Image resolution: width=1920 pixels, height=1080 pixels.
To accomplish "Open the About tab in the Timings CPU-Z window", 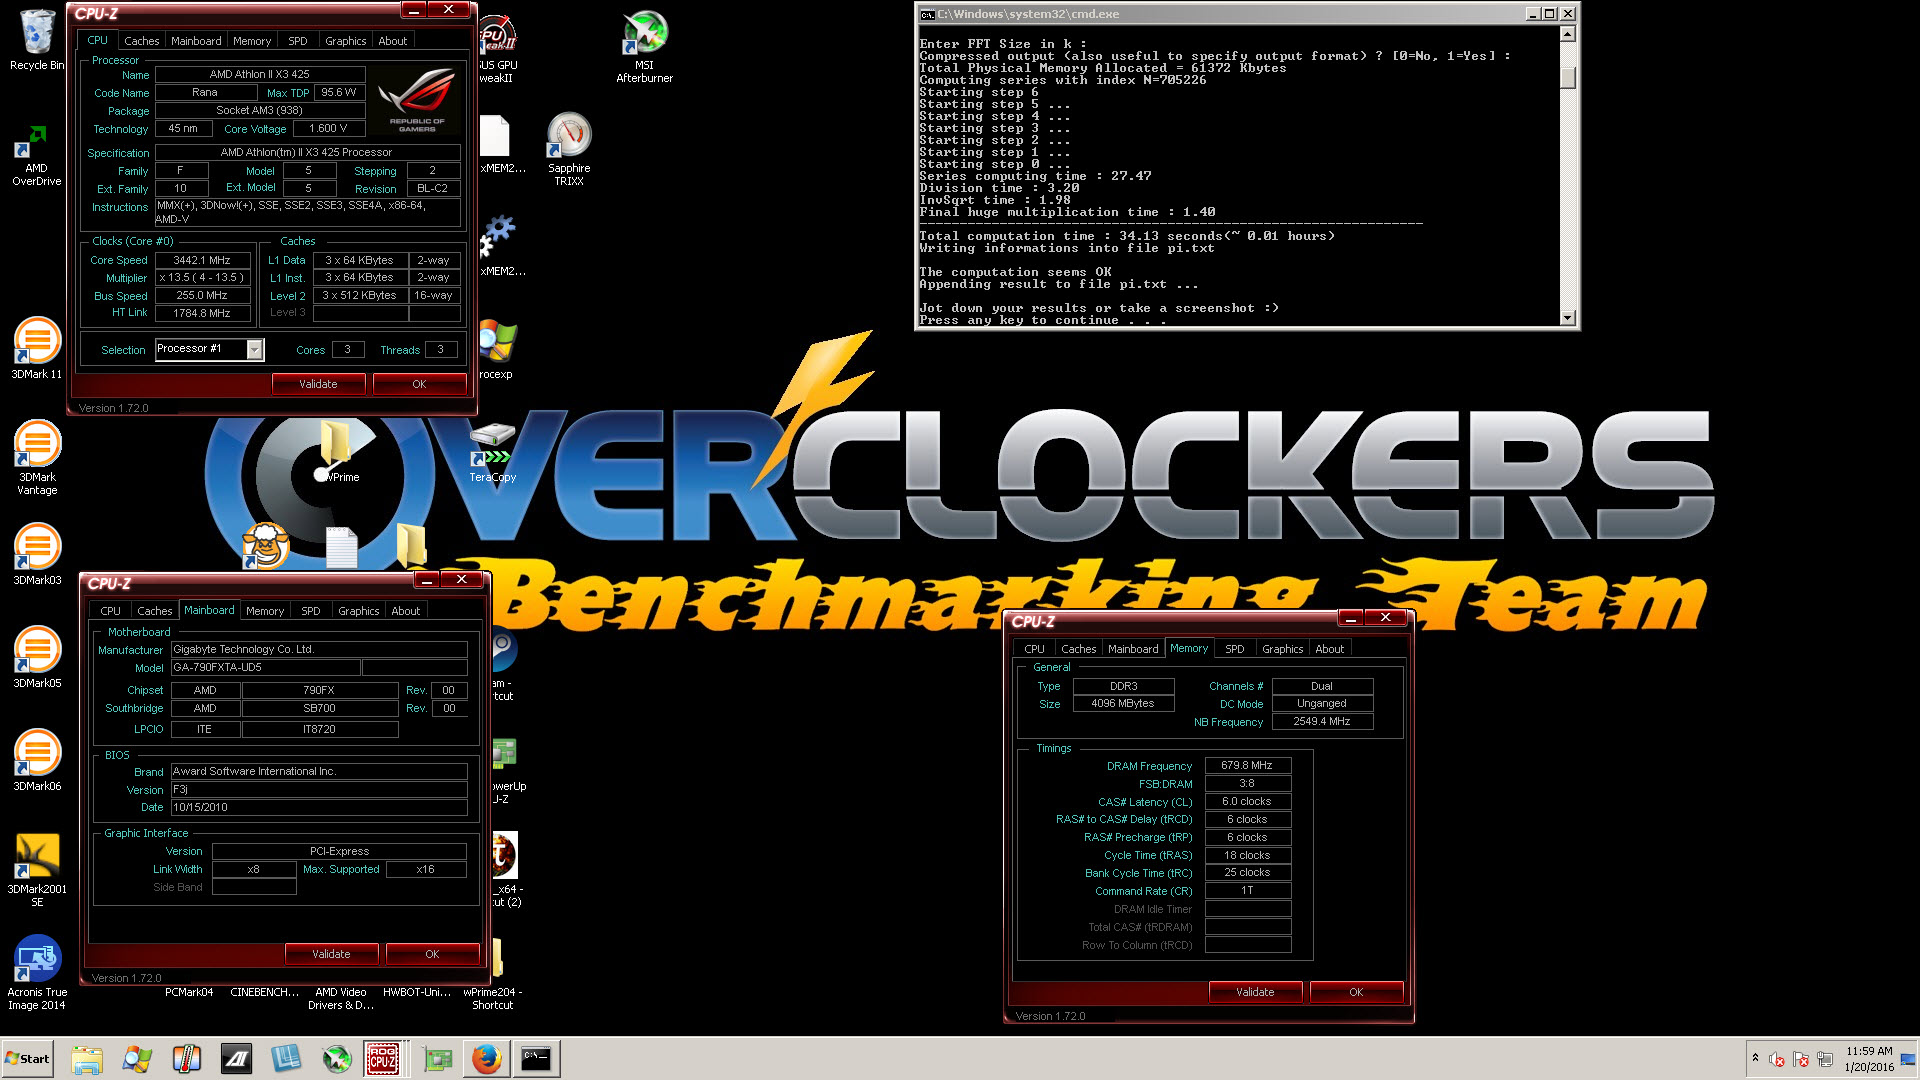I will (1329, 649).
